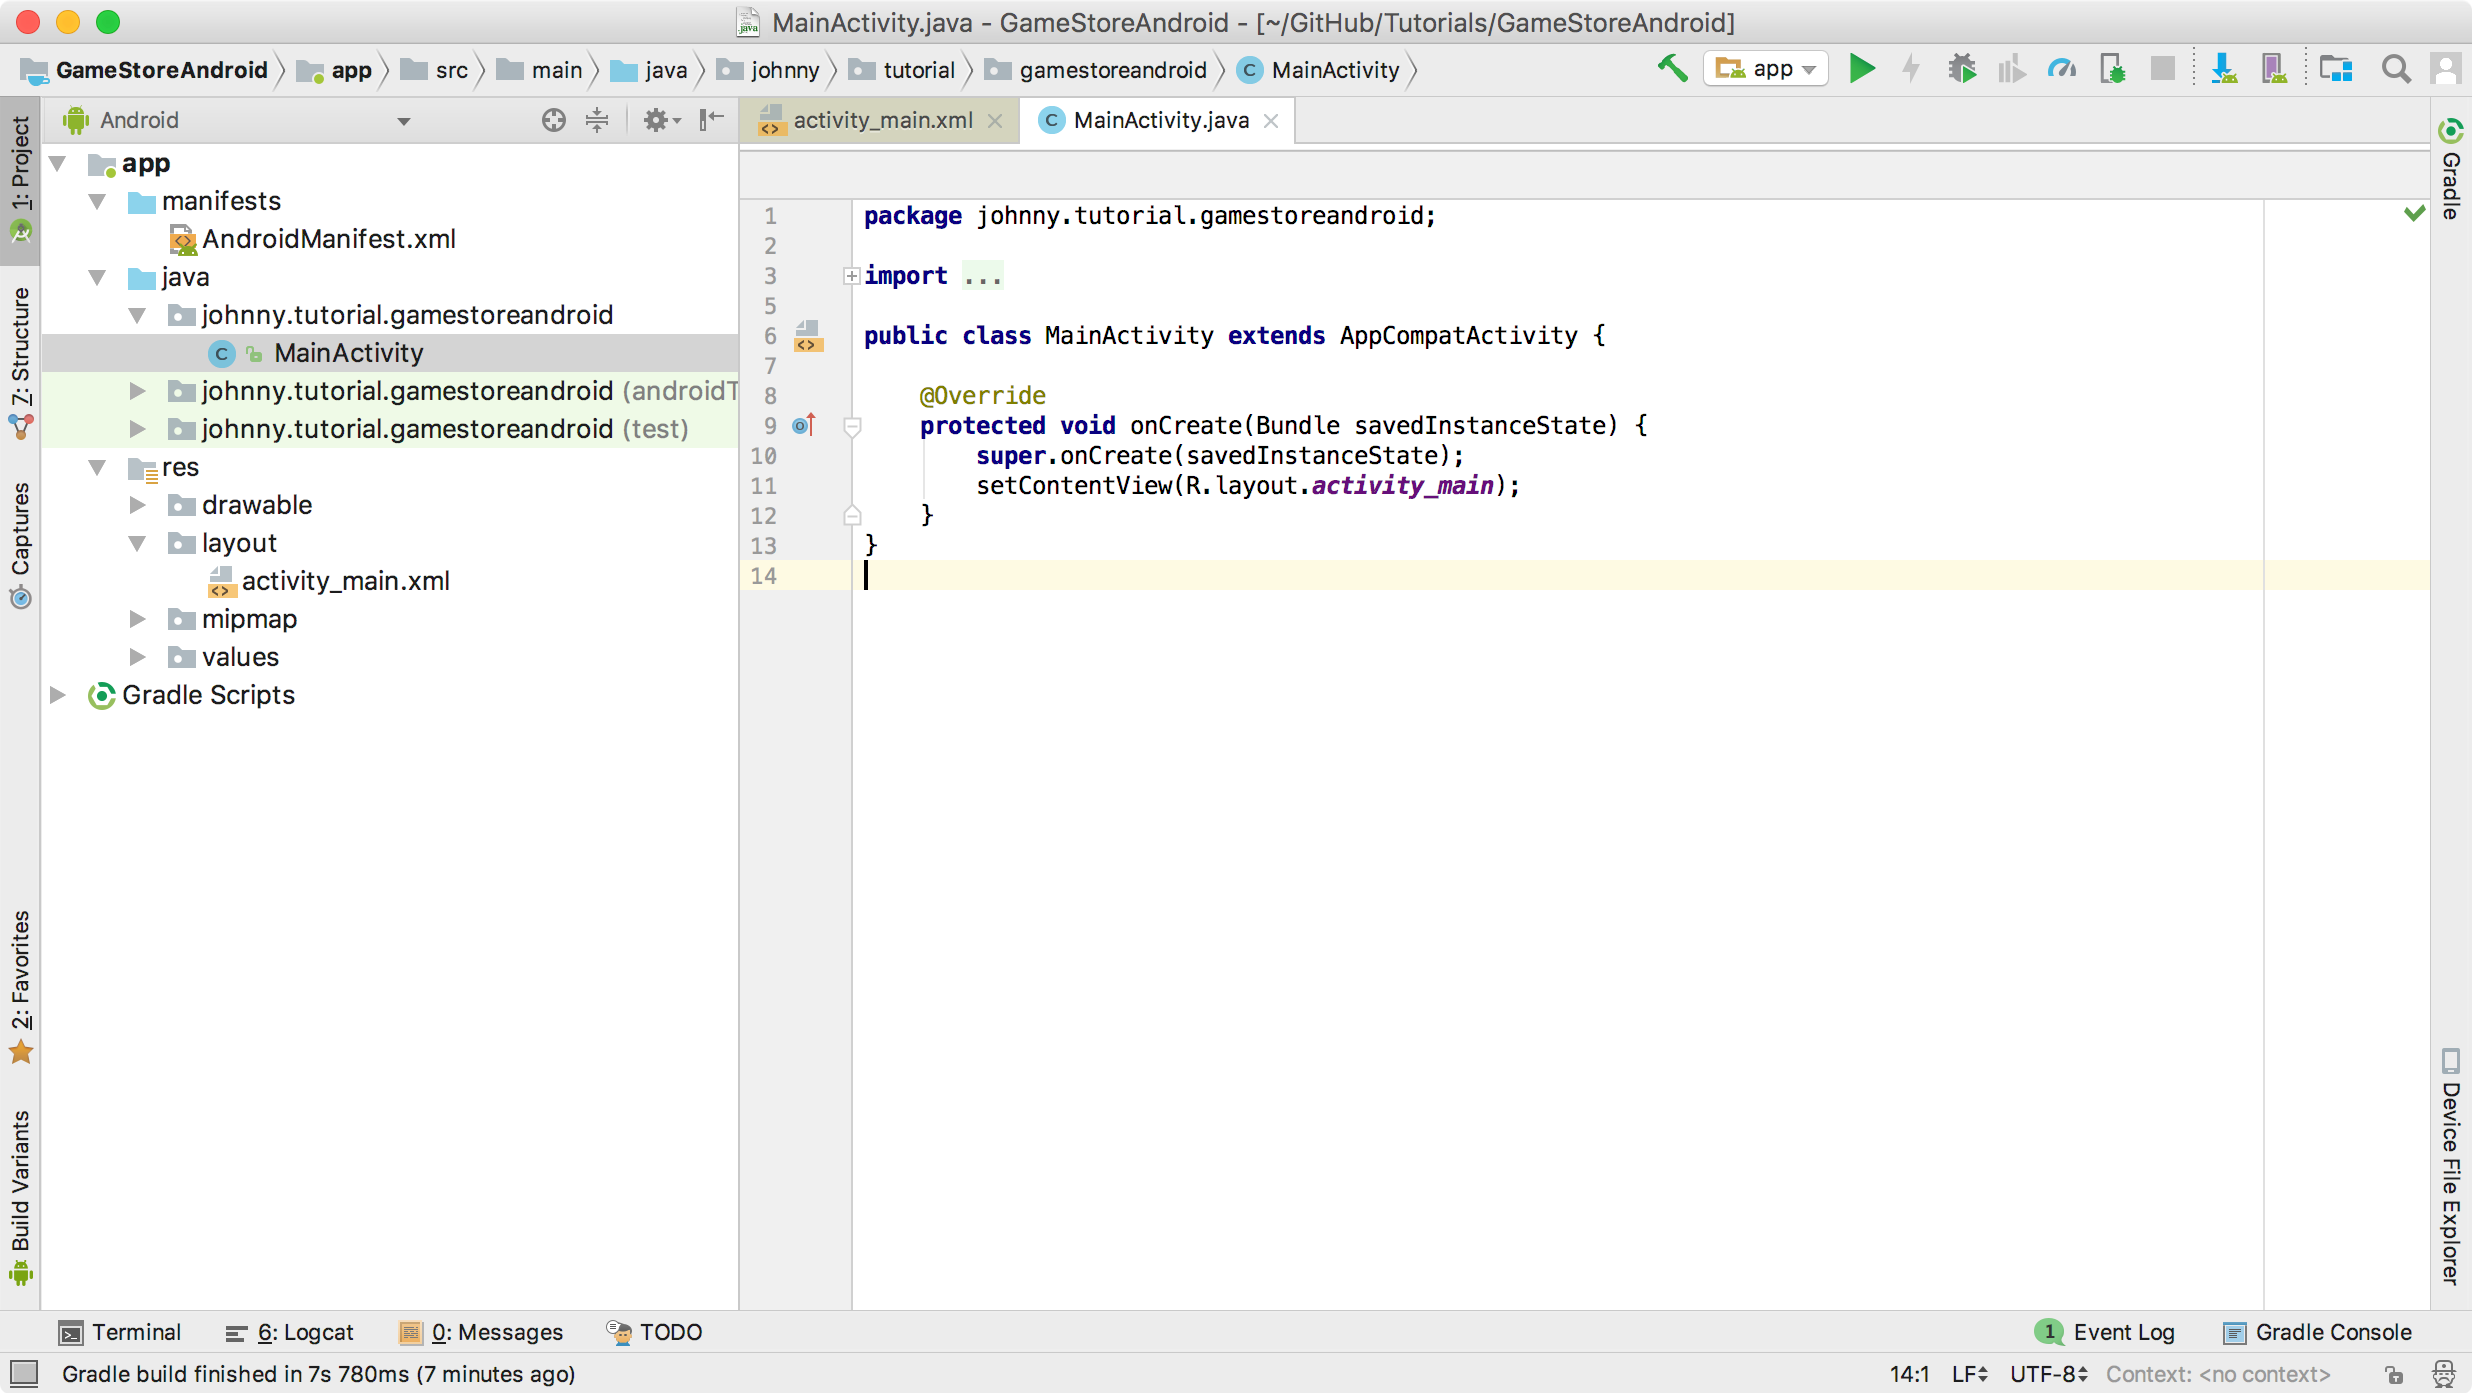
Task: Open Search Everywhere magnifier icon
Action: point(2396,69)
